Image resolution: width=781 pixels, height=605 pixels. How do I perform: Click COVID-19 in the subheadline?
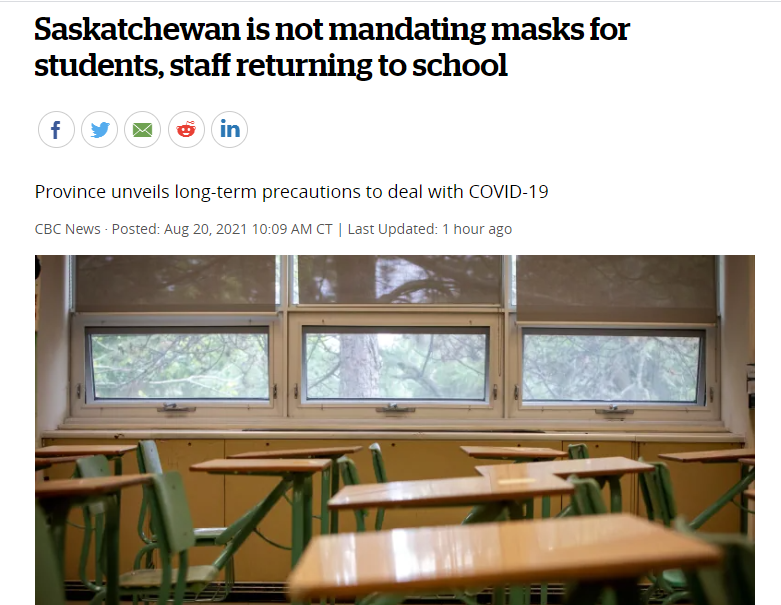[x=508, y=192]
